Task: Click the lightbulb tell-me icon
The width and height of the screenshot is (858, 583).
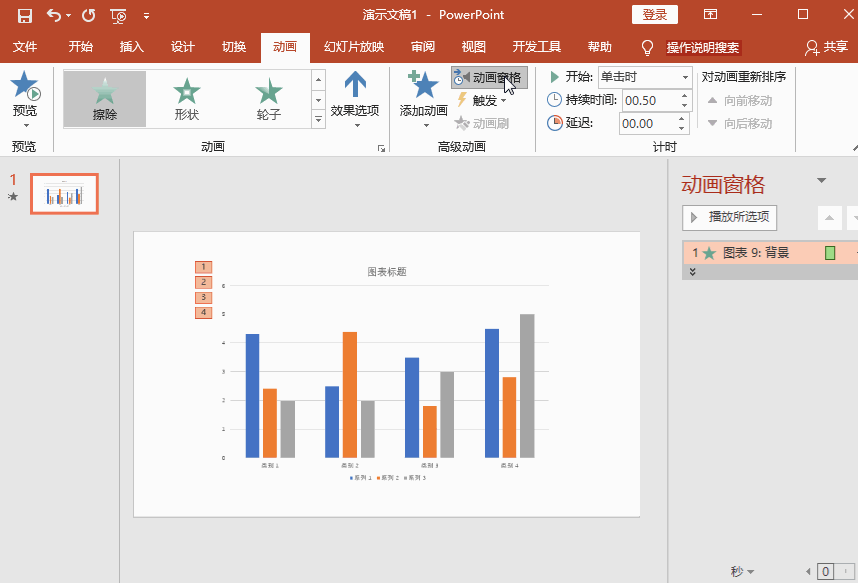Action: pos(647,48)
